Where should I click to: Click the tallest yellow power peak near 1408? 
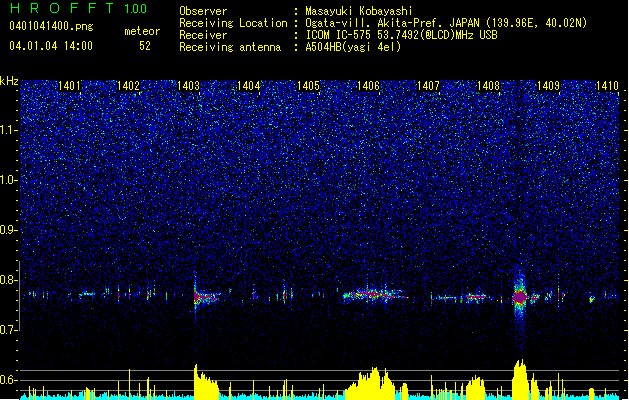520,379
